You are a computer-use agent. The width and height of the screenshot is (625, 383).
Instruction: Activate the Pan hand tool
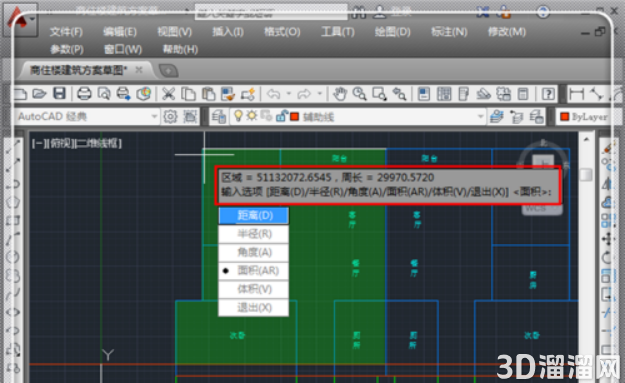tap(340, 94)
